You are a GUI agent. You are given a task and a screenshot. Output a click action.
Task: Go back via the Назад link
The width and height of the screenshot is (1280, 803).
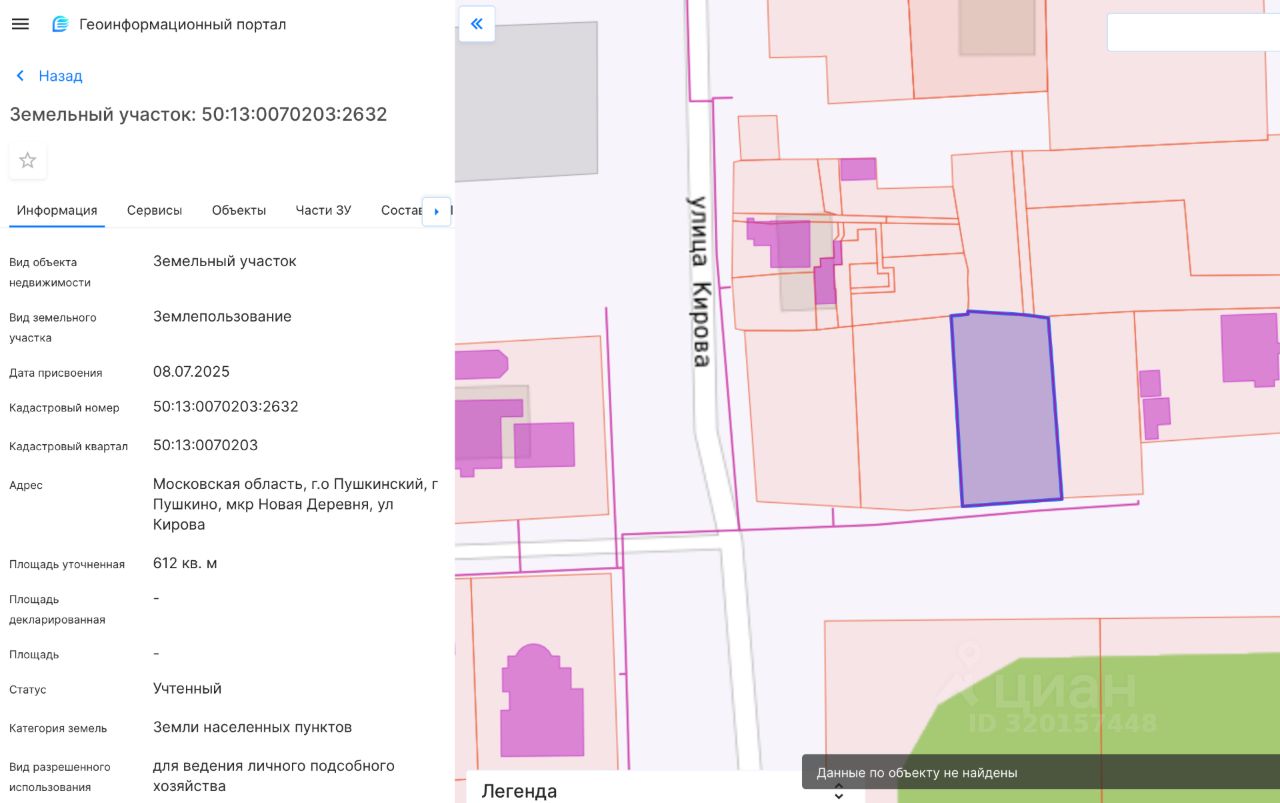click(x=60, y=76)
